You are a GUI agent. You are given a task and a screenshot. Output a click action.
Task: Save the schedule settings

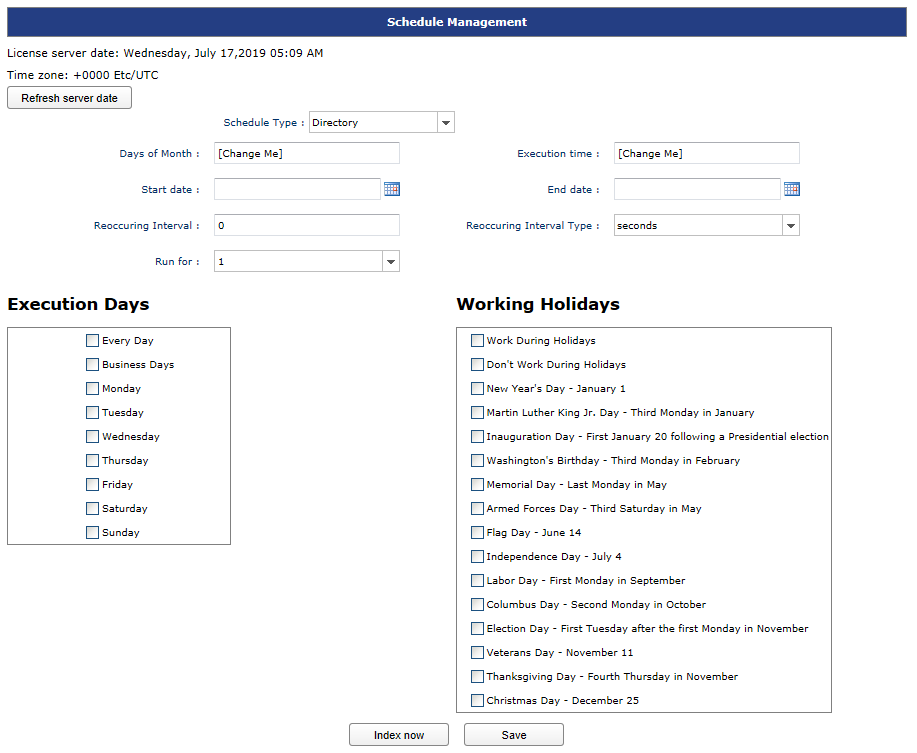coord(514,735)
